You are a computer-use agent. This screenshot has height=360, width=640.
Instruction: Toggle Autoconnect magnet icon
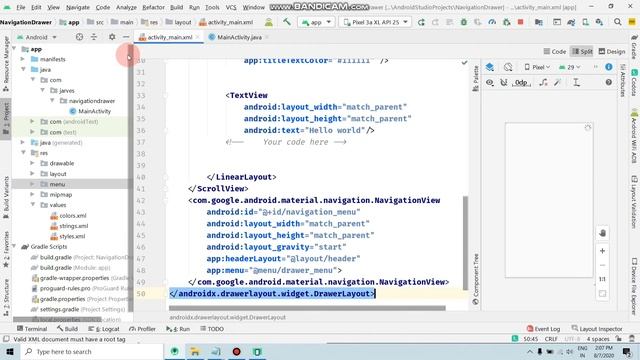pyautogui.click(x=504, y=82)
